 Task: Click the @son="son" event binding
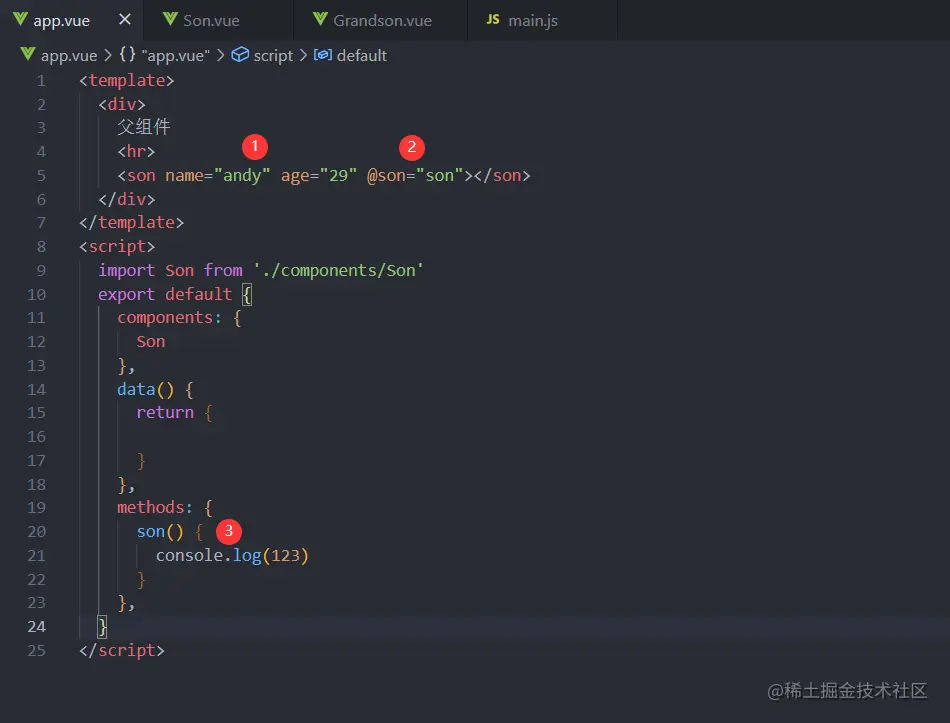tap(415, 176)
